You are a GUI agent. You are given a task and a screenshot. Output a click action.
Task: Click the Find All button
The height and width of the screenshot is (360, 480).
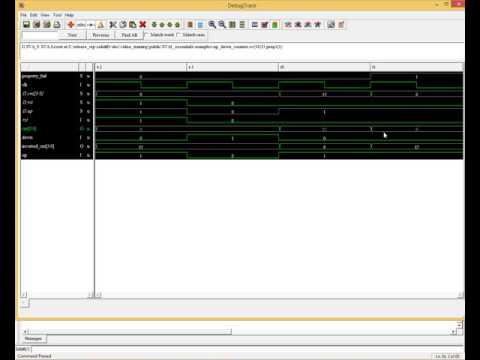129,35
